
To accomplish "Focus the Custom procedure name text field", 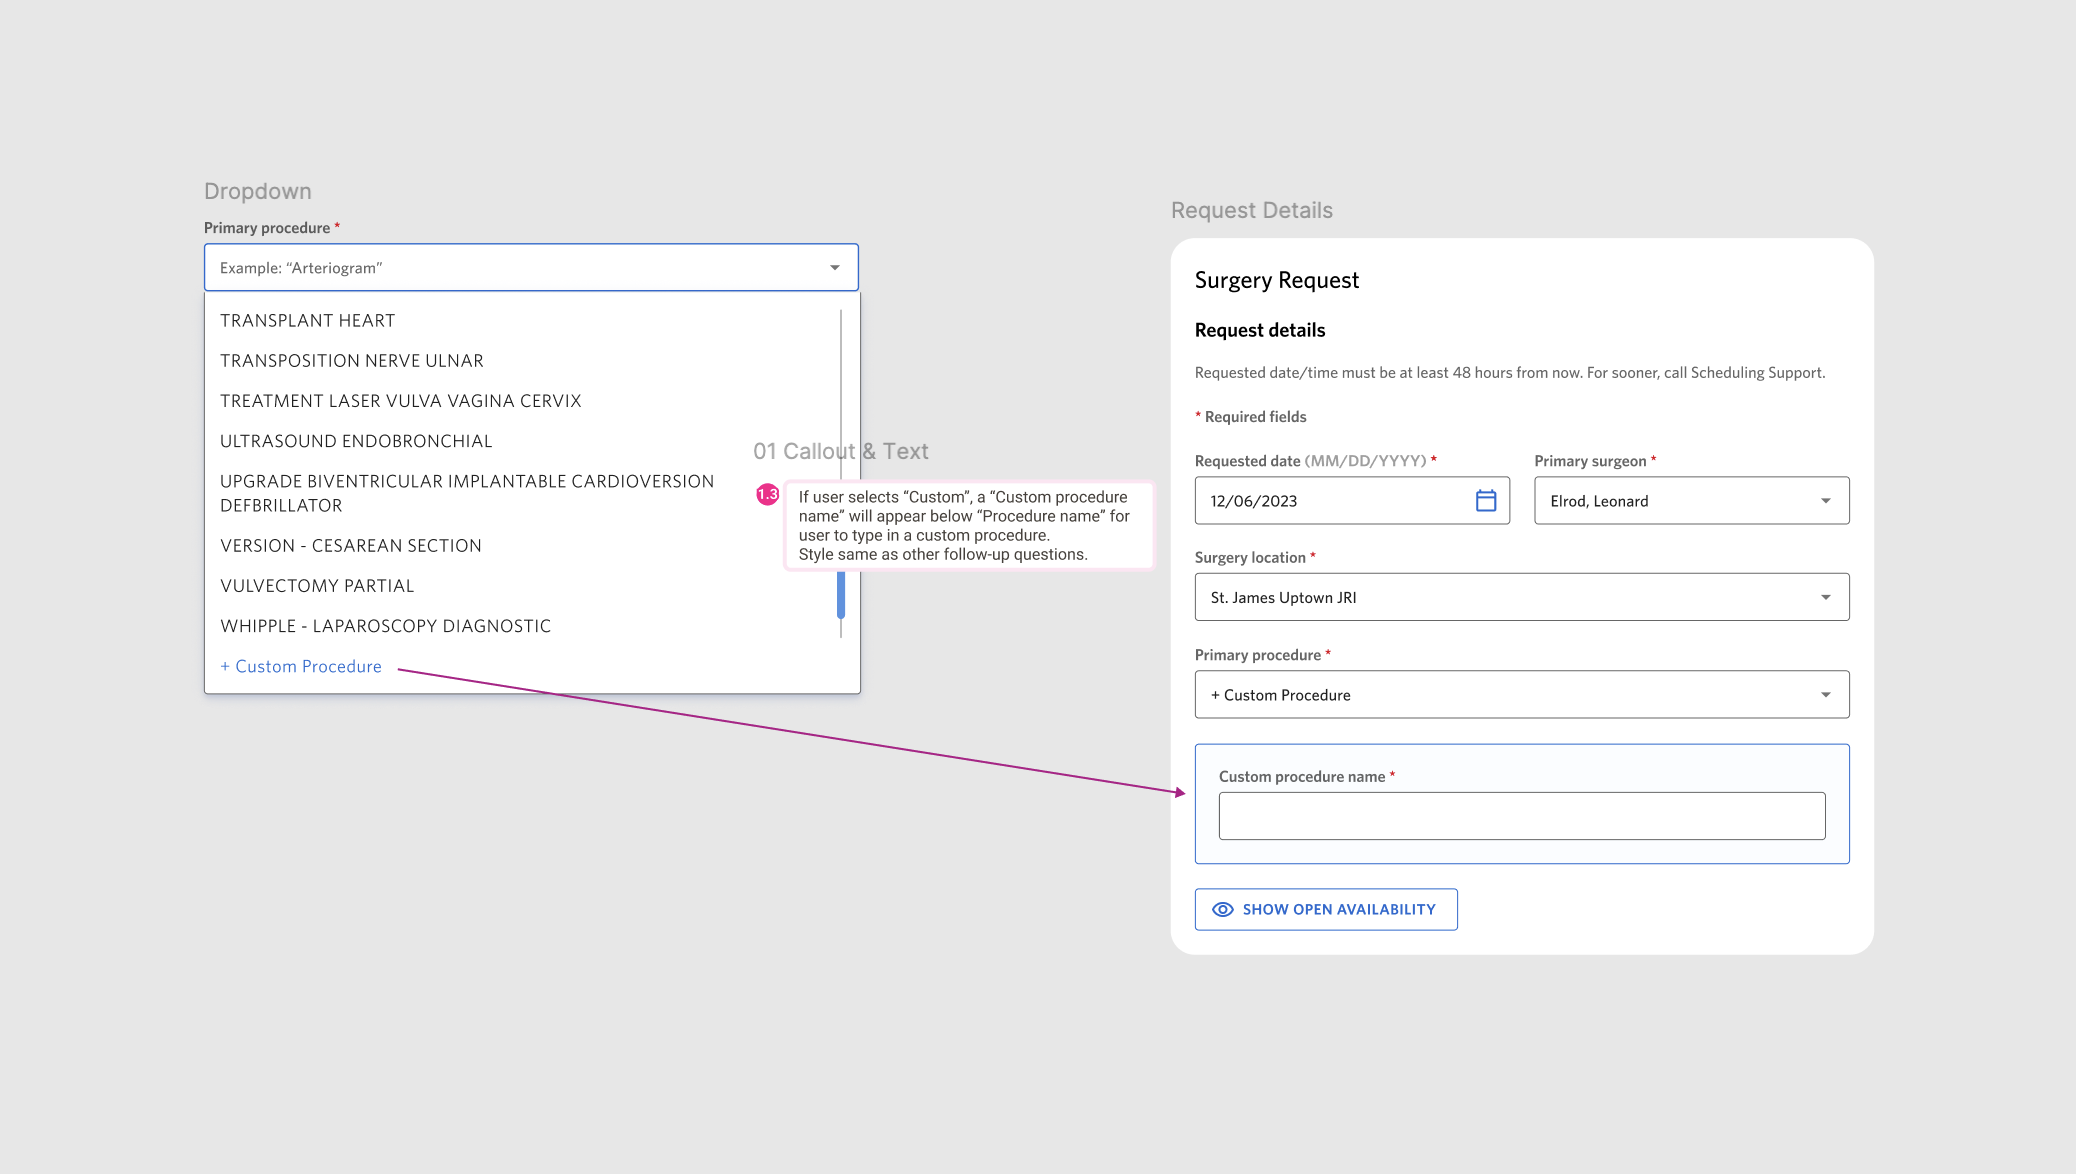I will (1521, 816).
